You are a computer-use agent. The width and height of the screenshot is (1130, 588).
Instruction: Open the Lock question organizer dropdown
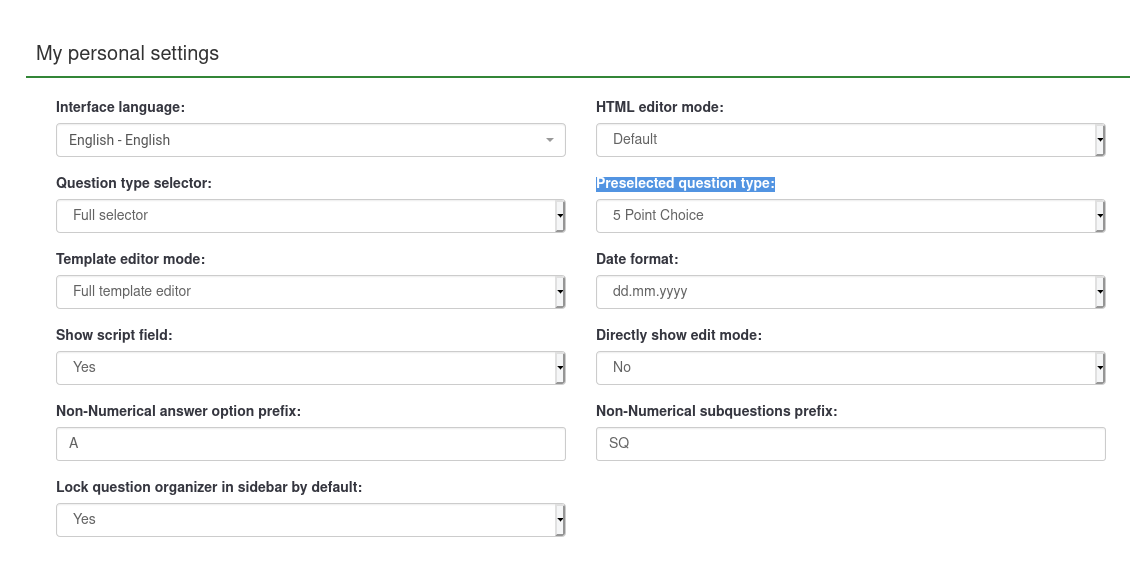click(310, 520)
